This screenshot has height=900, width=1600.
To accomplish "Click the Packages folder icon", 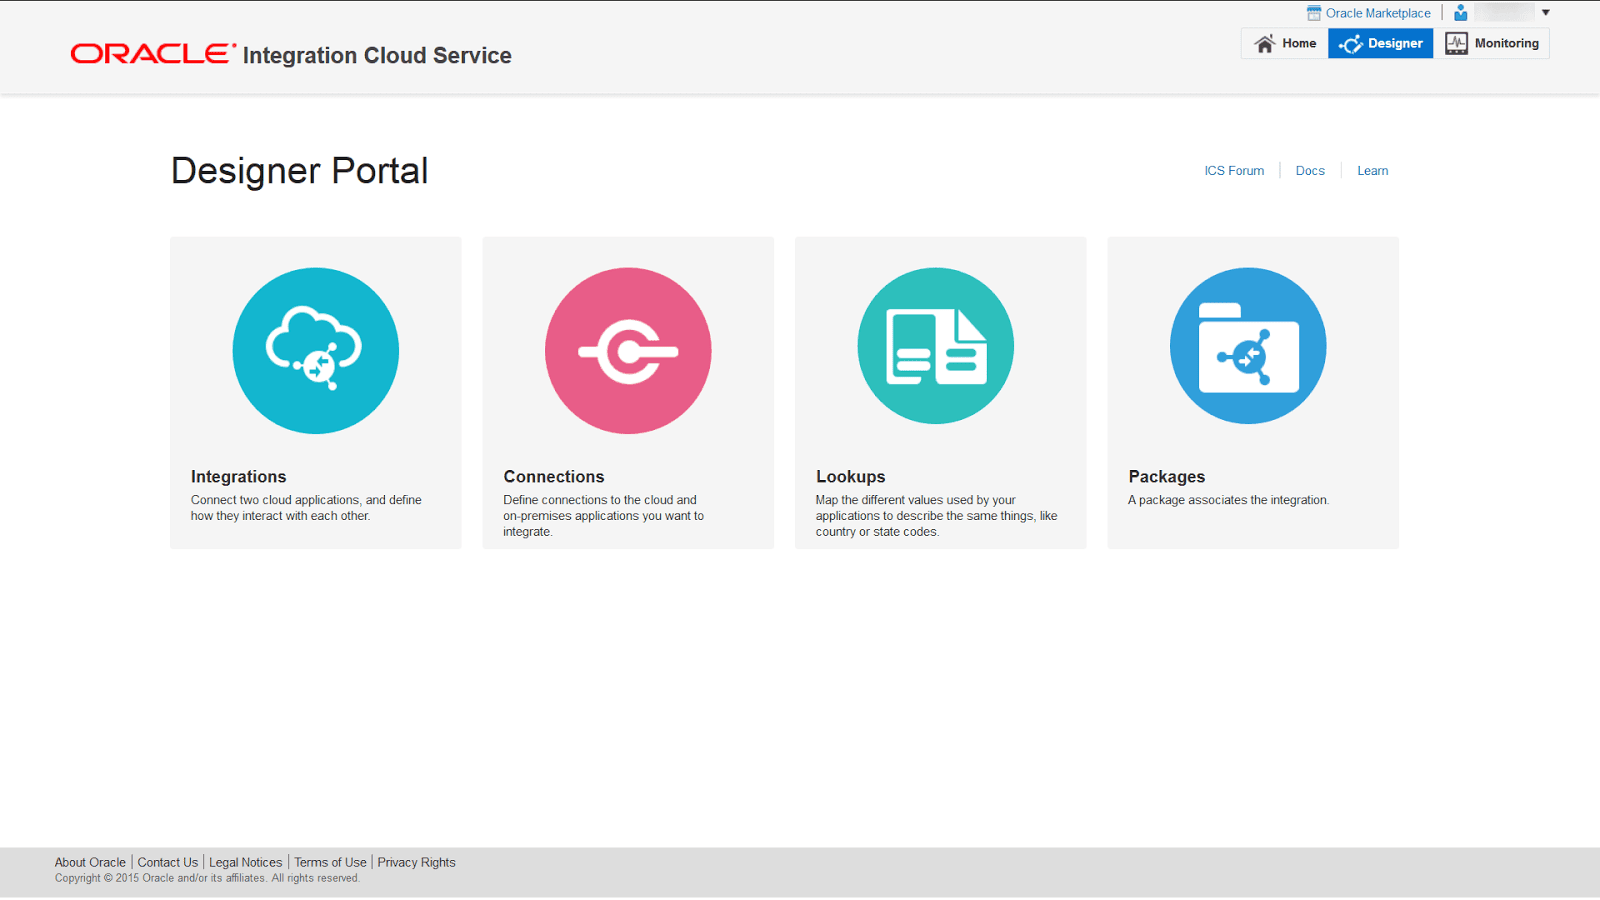I will coord(1248,345).
